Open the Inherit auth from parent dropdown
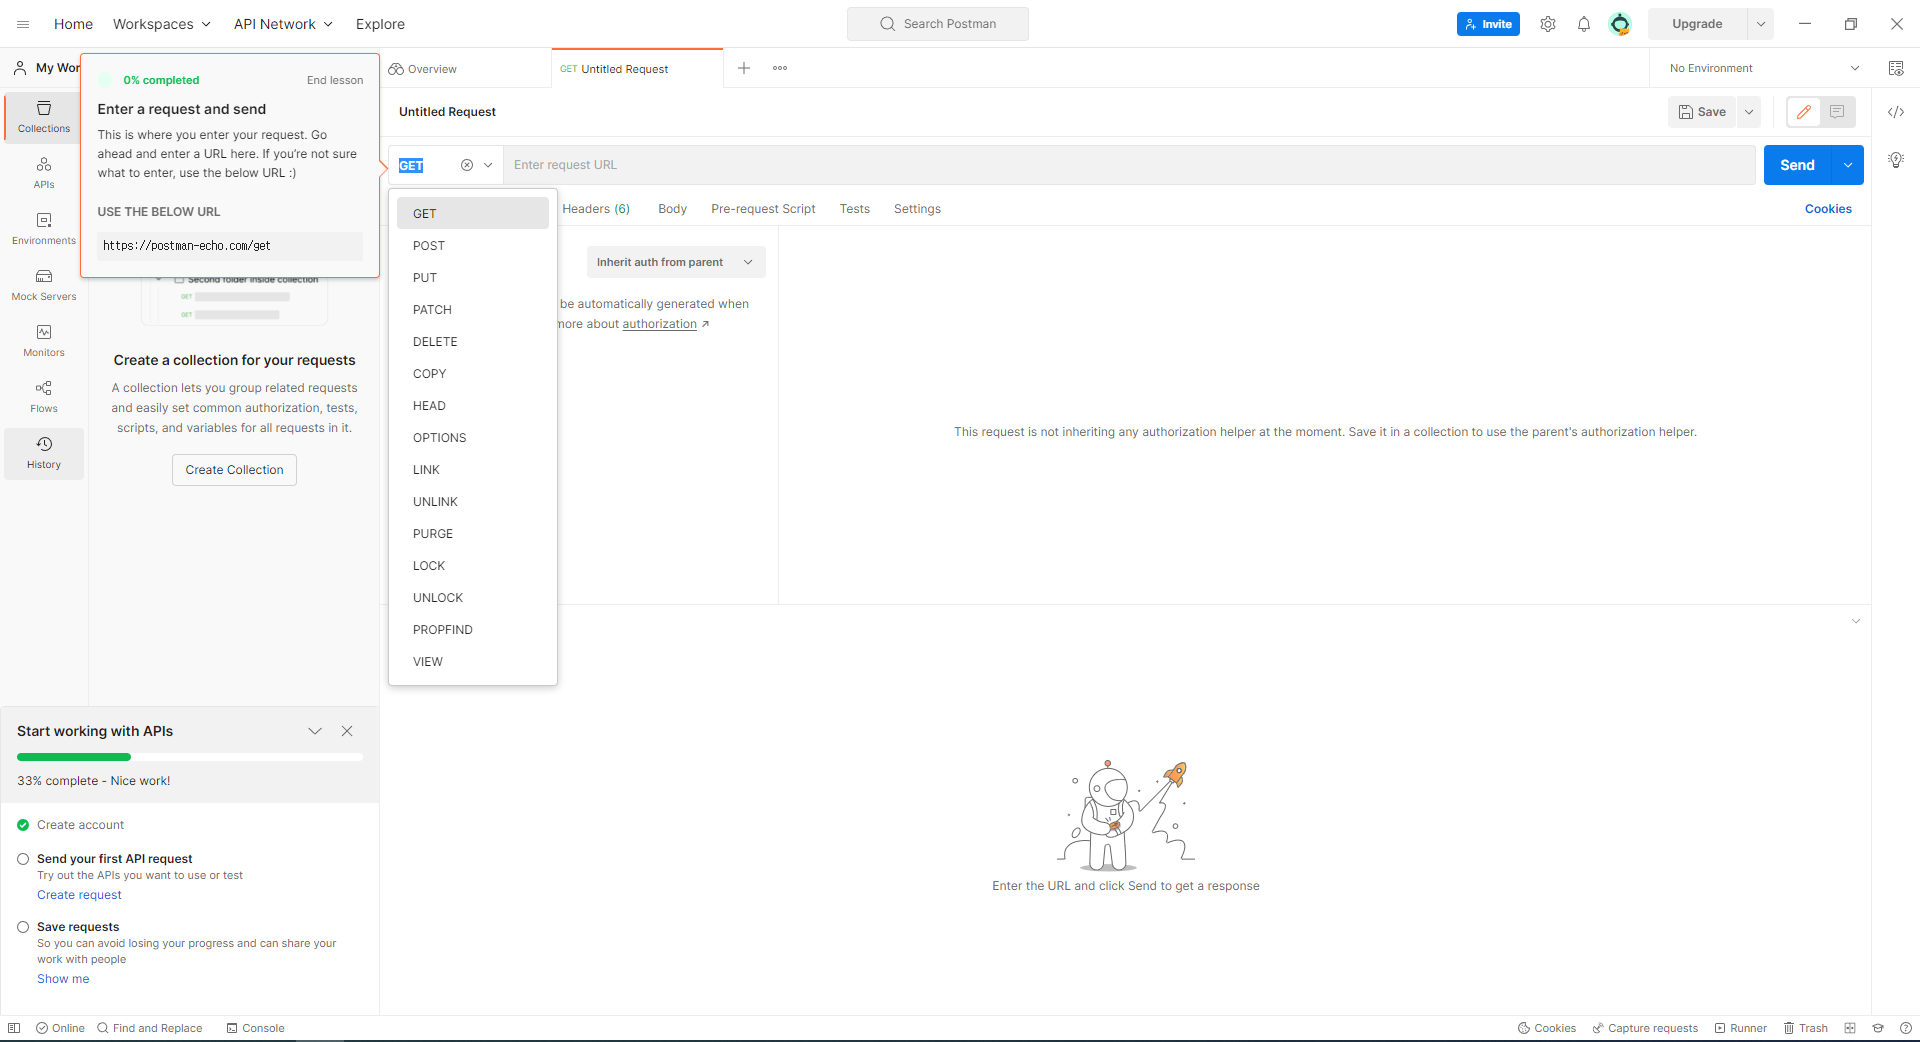 [676, 262]
